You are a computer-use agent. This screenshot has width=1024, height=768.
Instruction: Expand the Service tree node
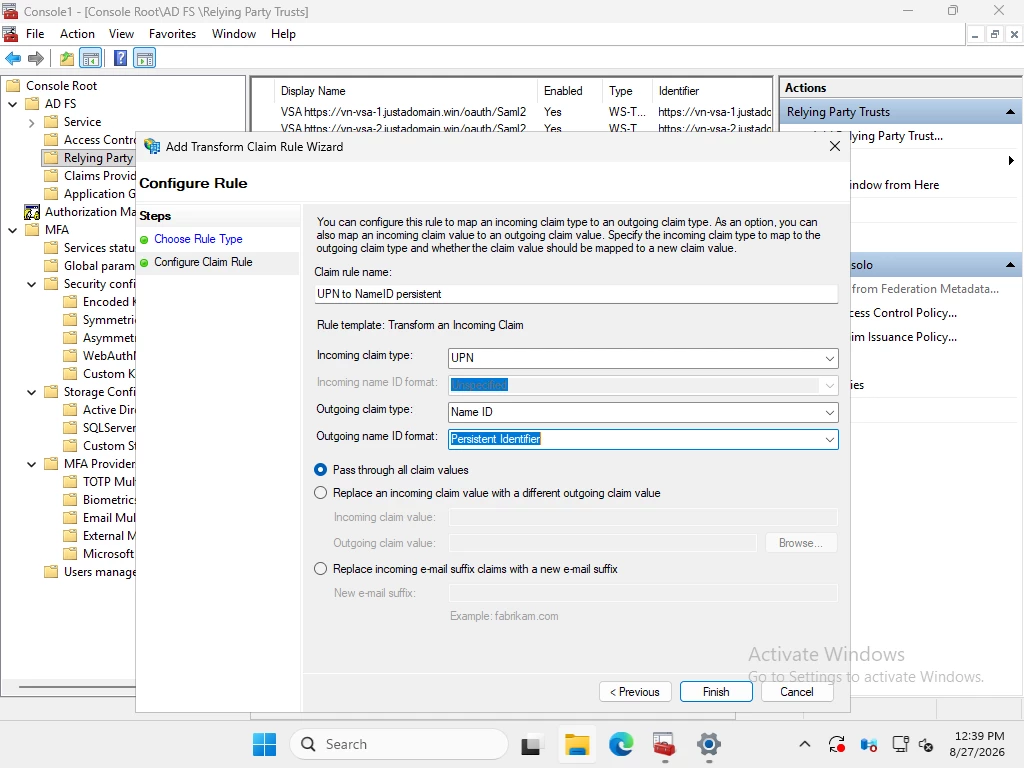(x=31, y=122)
